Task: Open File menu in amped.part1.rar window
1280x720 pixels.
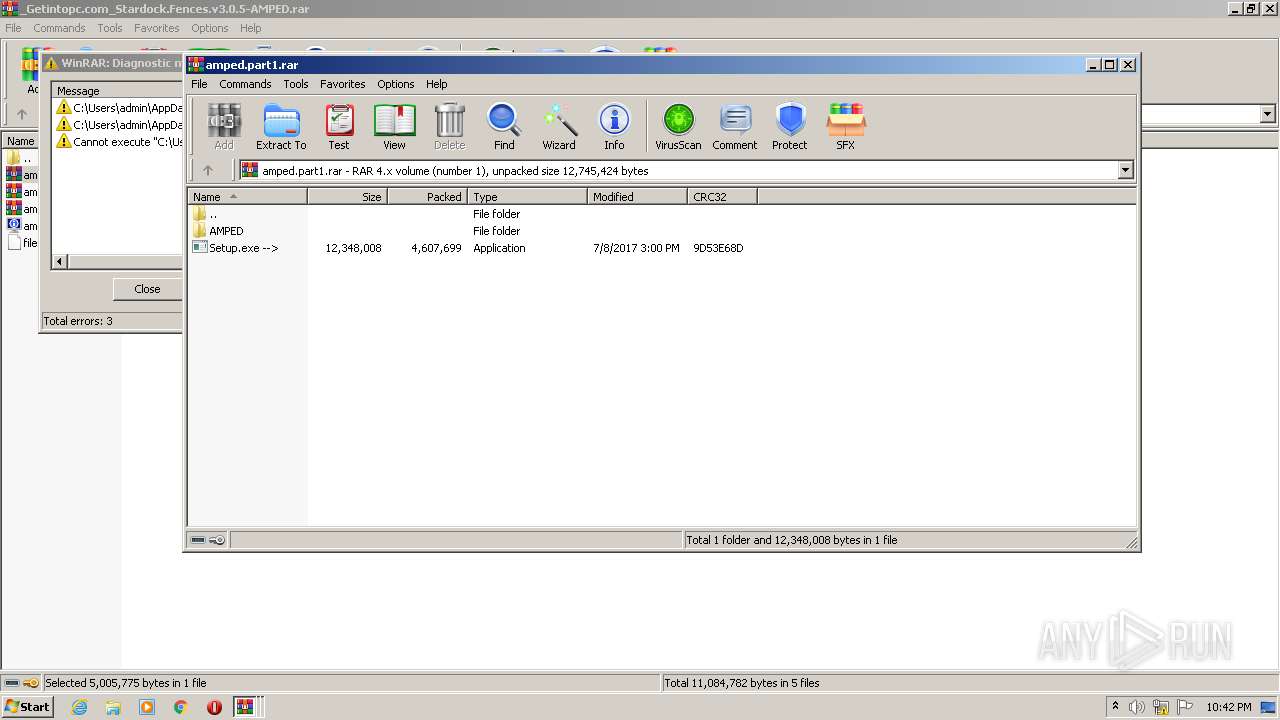Action: point(199,84)
